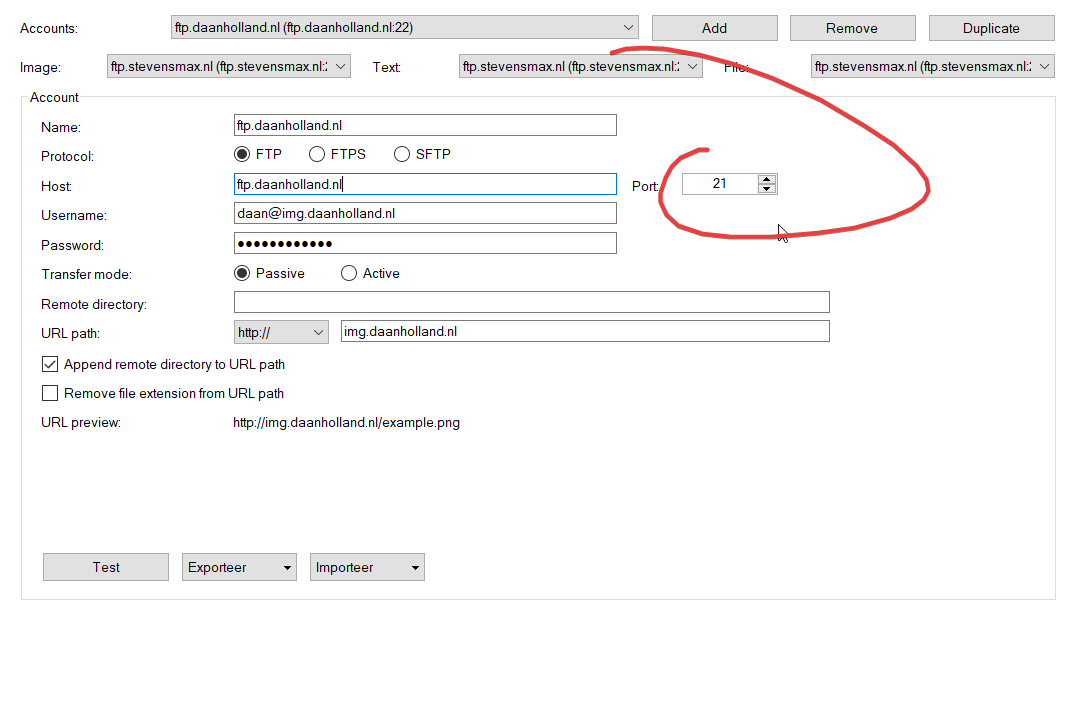This screenshot has height=703, width=1073.
Task: Switch transfer mode to Active
Action: pyautogui.click(x=349, y=273)
